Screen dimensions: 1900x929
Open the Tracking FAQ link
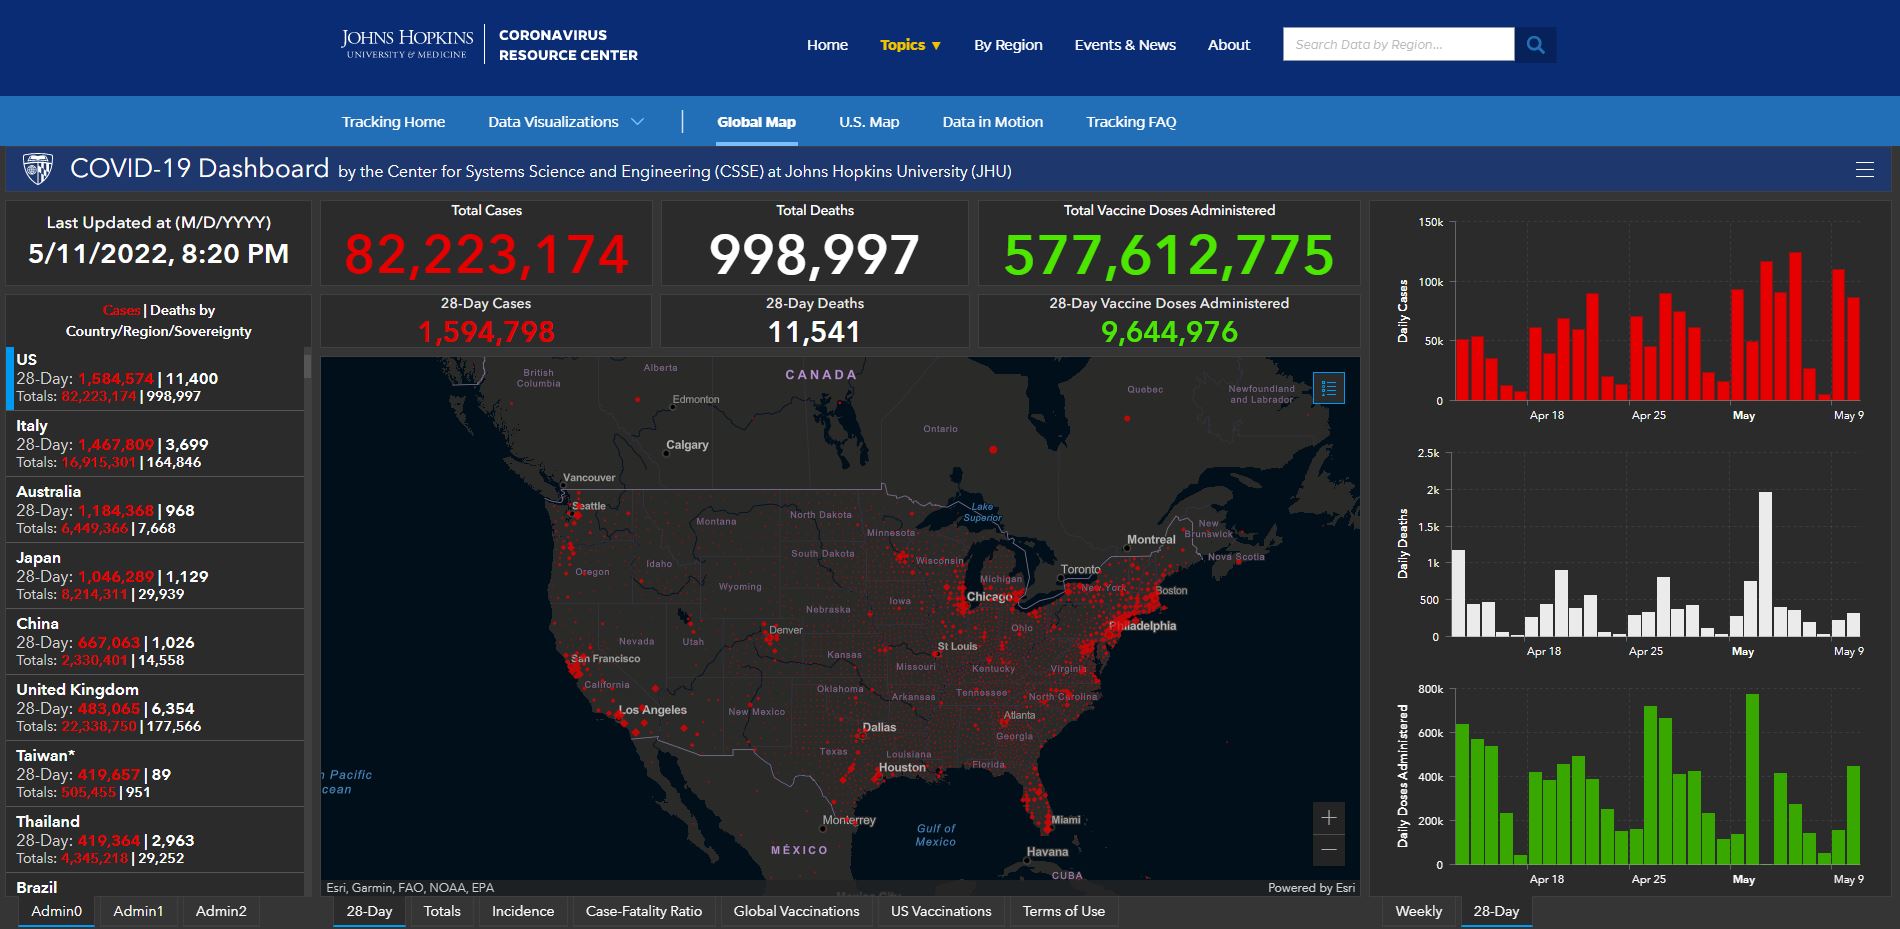1131,122
